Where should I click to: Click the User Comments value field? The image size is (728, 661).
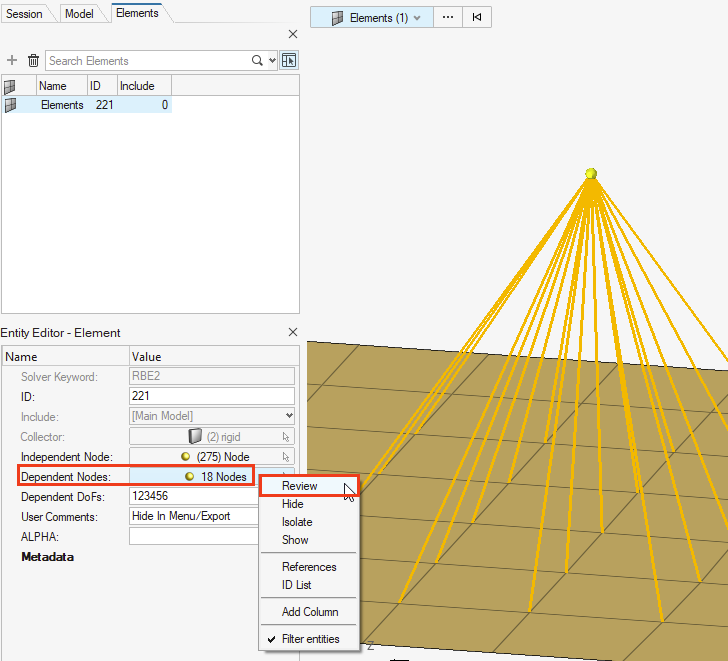(194, 516)
